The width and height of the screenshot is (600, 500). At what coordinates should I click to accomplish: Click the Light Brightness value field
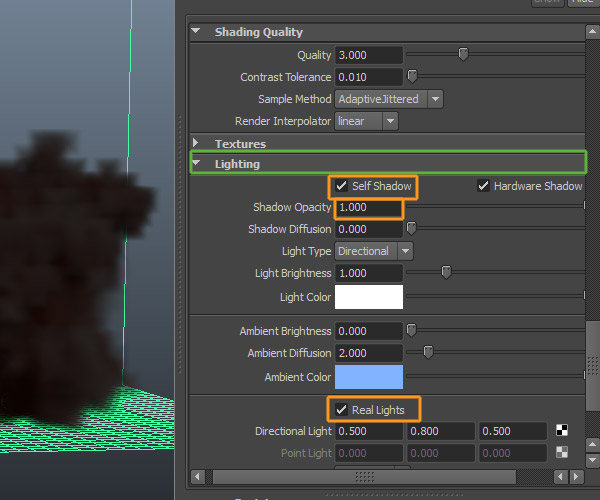tap(369, 273)
